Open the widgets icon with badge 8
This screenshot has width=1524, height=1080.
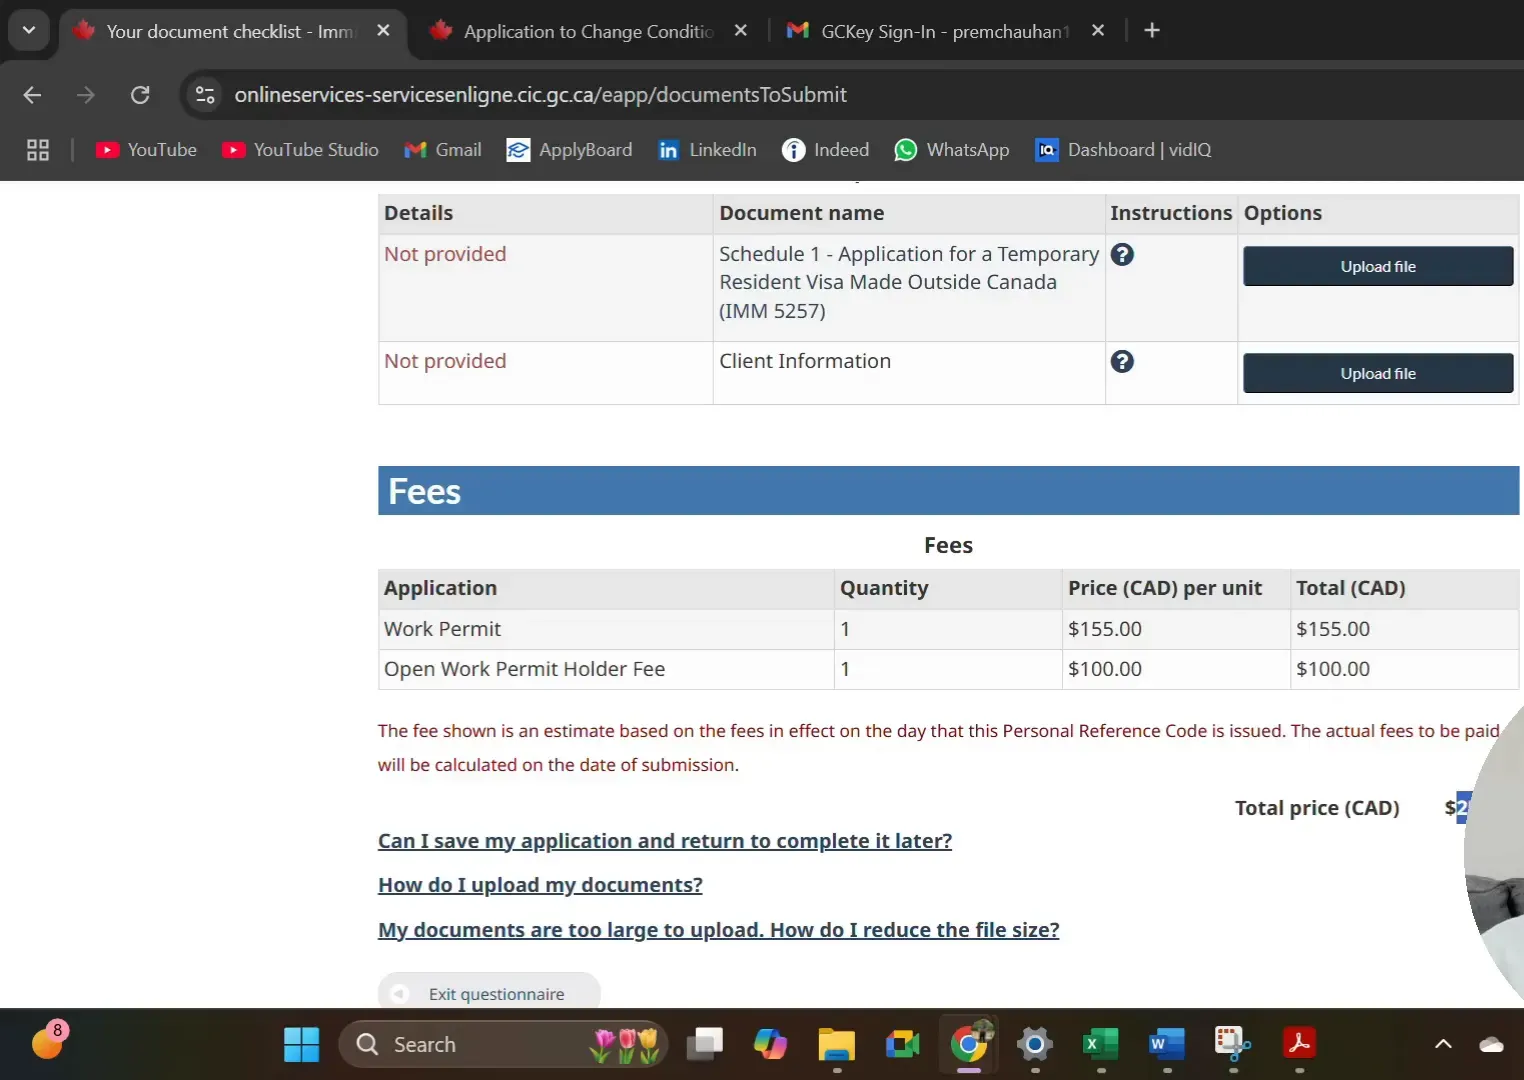tap(47, 1043)
